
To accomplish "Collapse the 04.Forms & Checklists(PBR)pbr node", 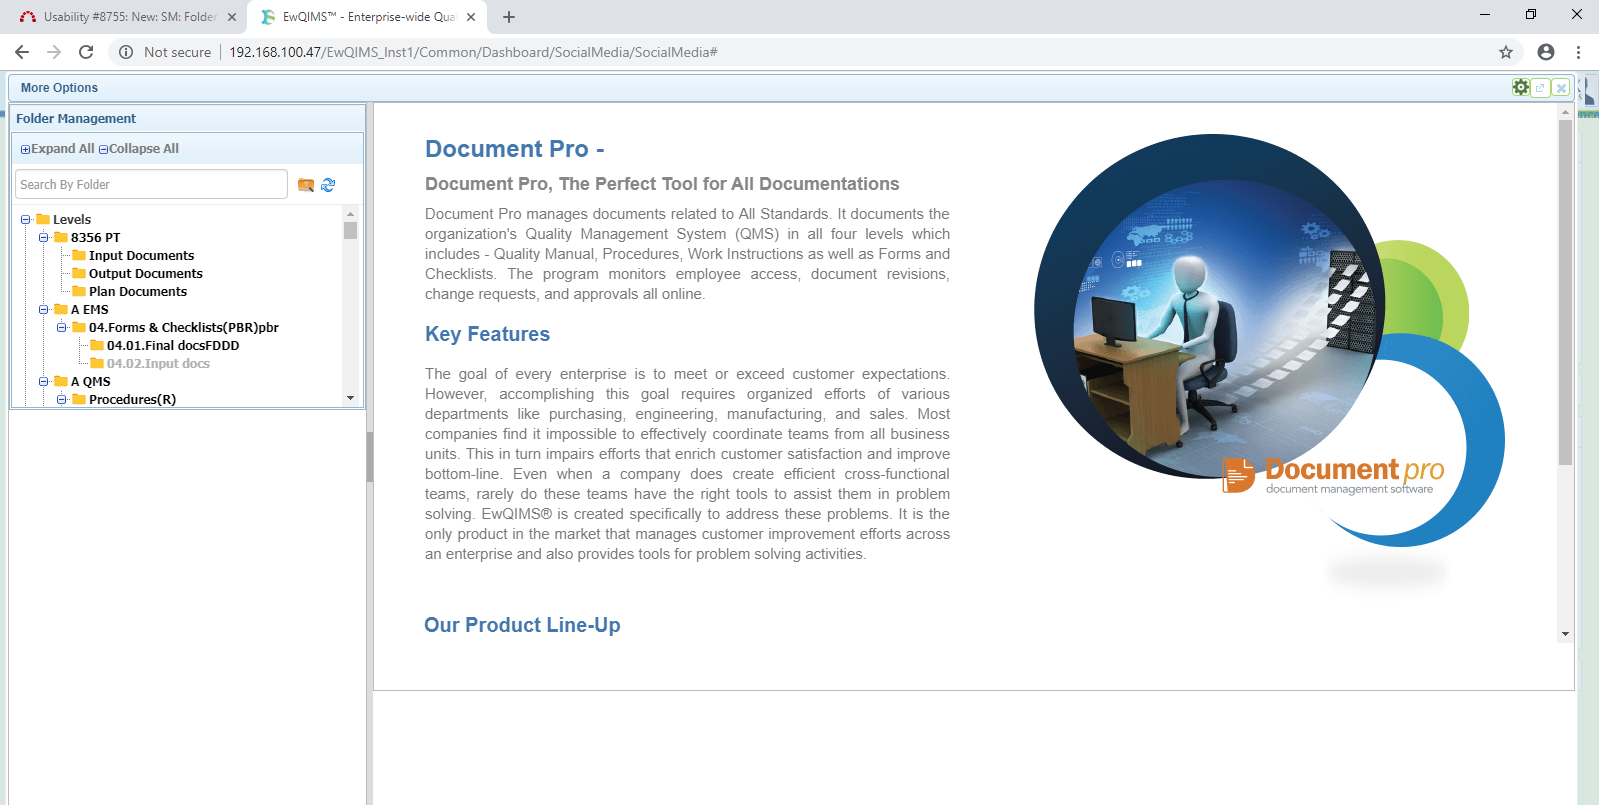I will (62, 328).
